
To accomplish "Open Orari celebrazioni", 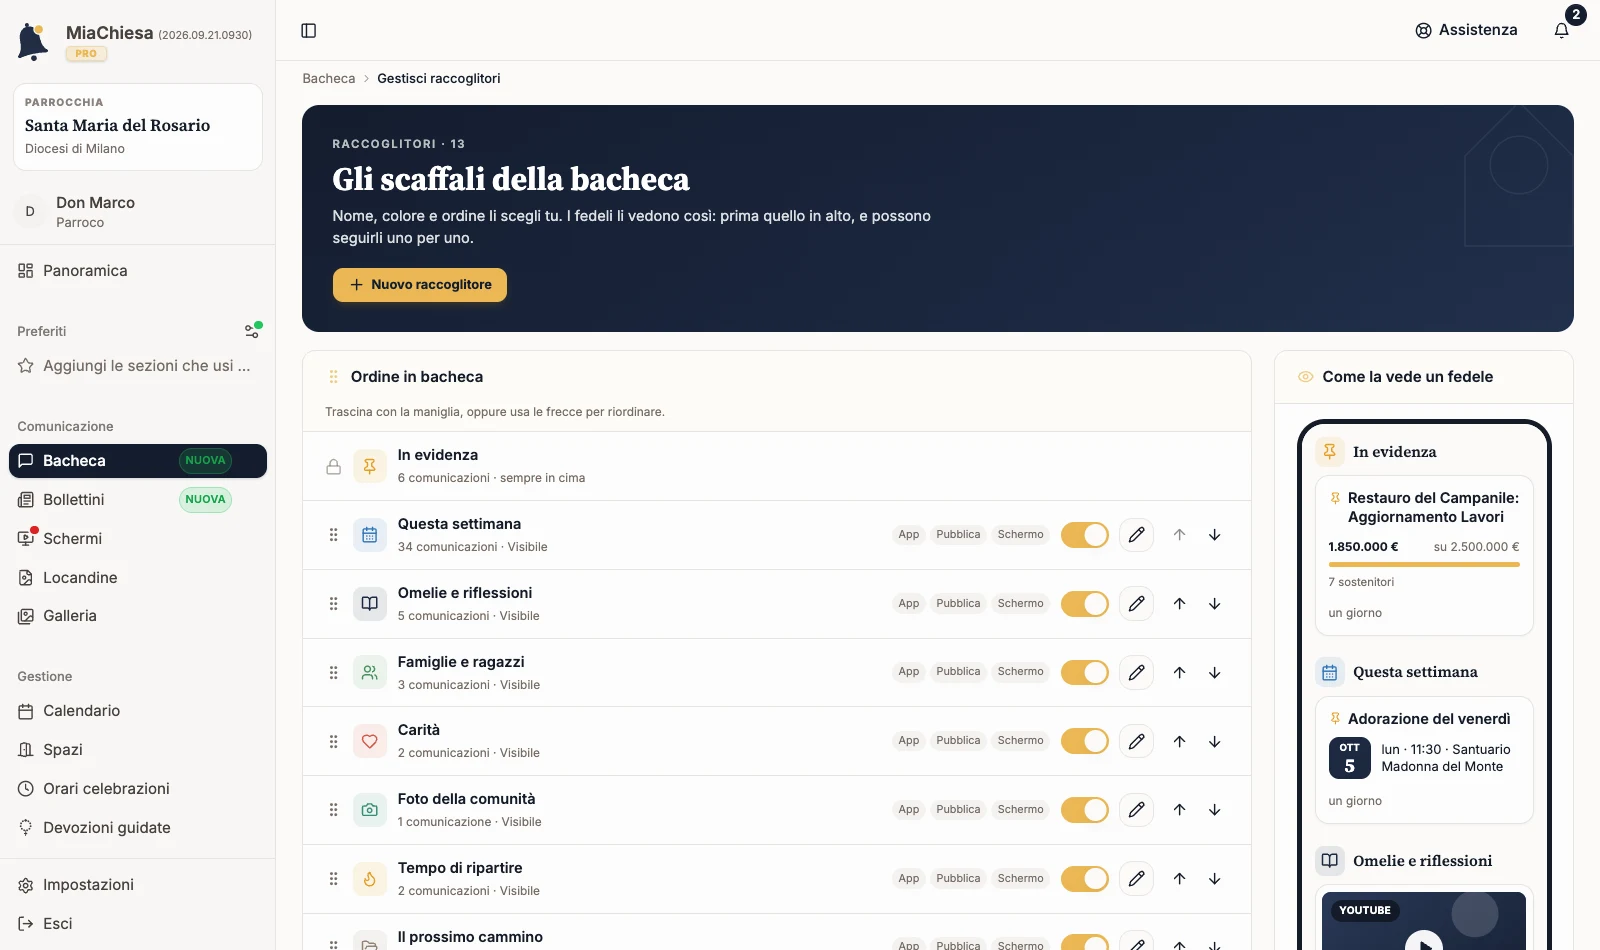I will click(x=138, y=789).
